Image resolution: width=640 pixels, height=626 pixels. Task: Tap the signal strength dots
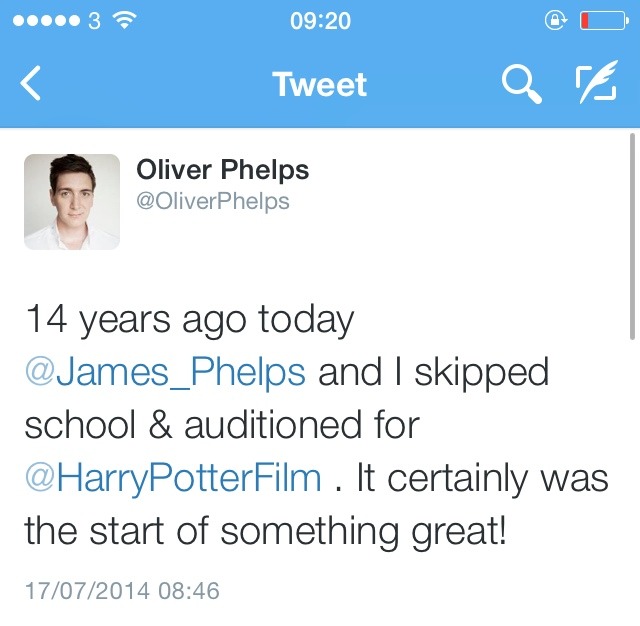click(x=43, y=20)
